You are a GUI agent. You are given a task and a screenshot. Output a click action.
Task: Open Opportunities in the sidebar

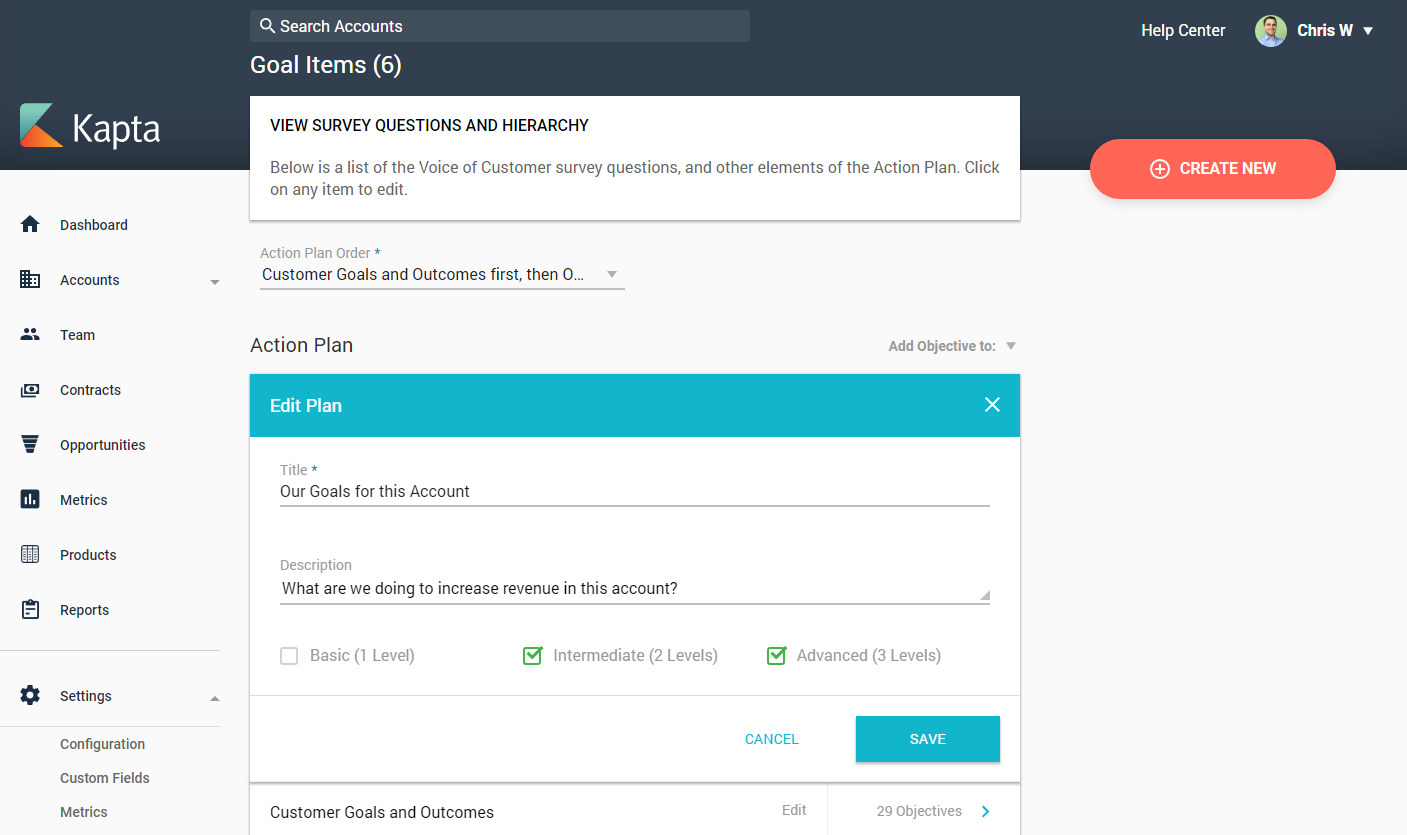(102, 445)
